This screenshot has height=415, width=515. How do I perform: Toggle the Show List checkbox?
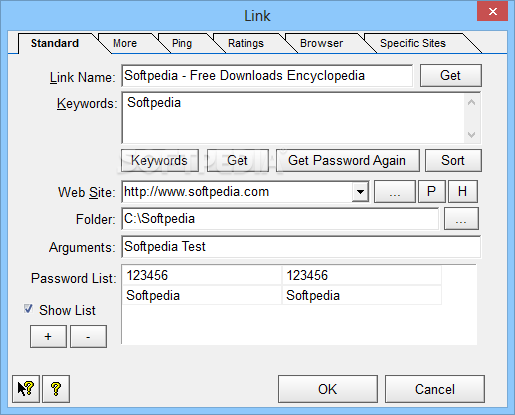coord(28,309)
